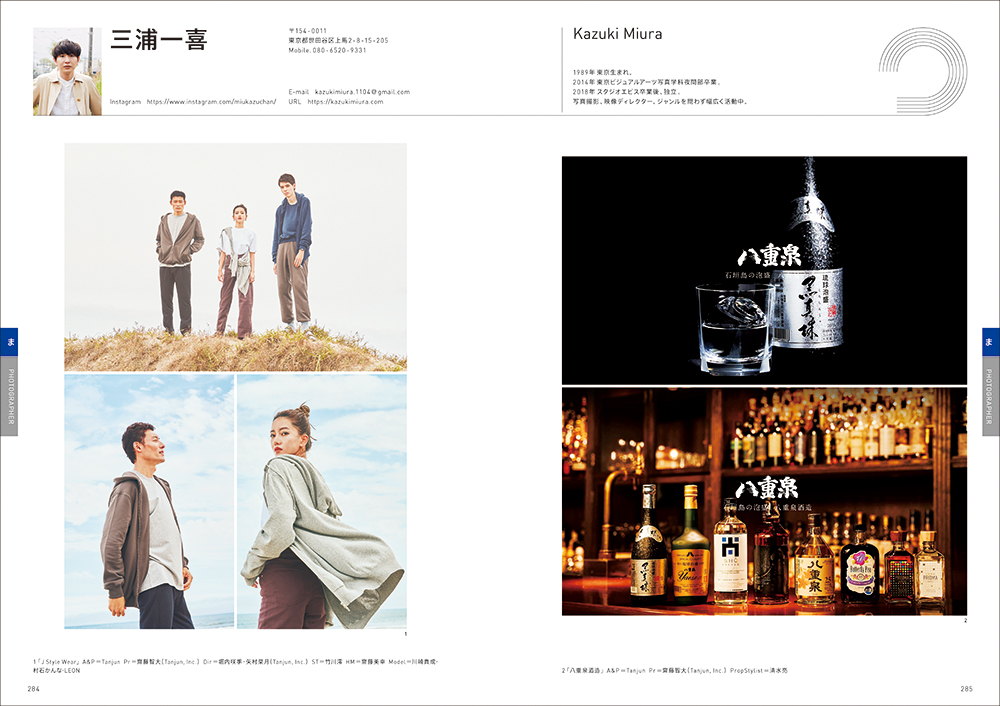The width and height of the screenshot is (1000, 706).
Task: Select the address 東京都世田谷区上馬2-8-15-205
Action: point(338,40)
